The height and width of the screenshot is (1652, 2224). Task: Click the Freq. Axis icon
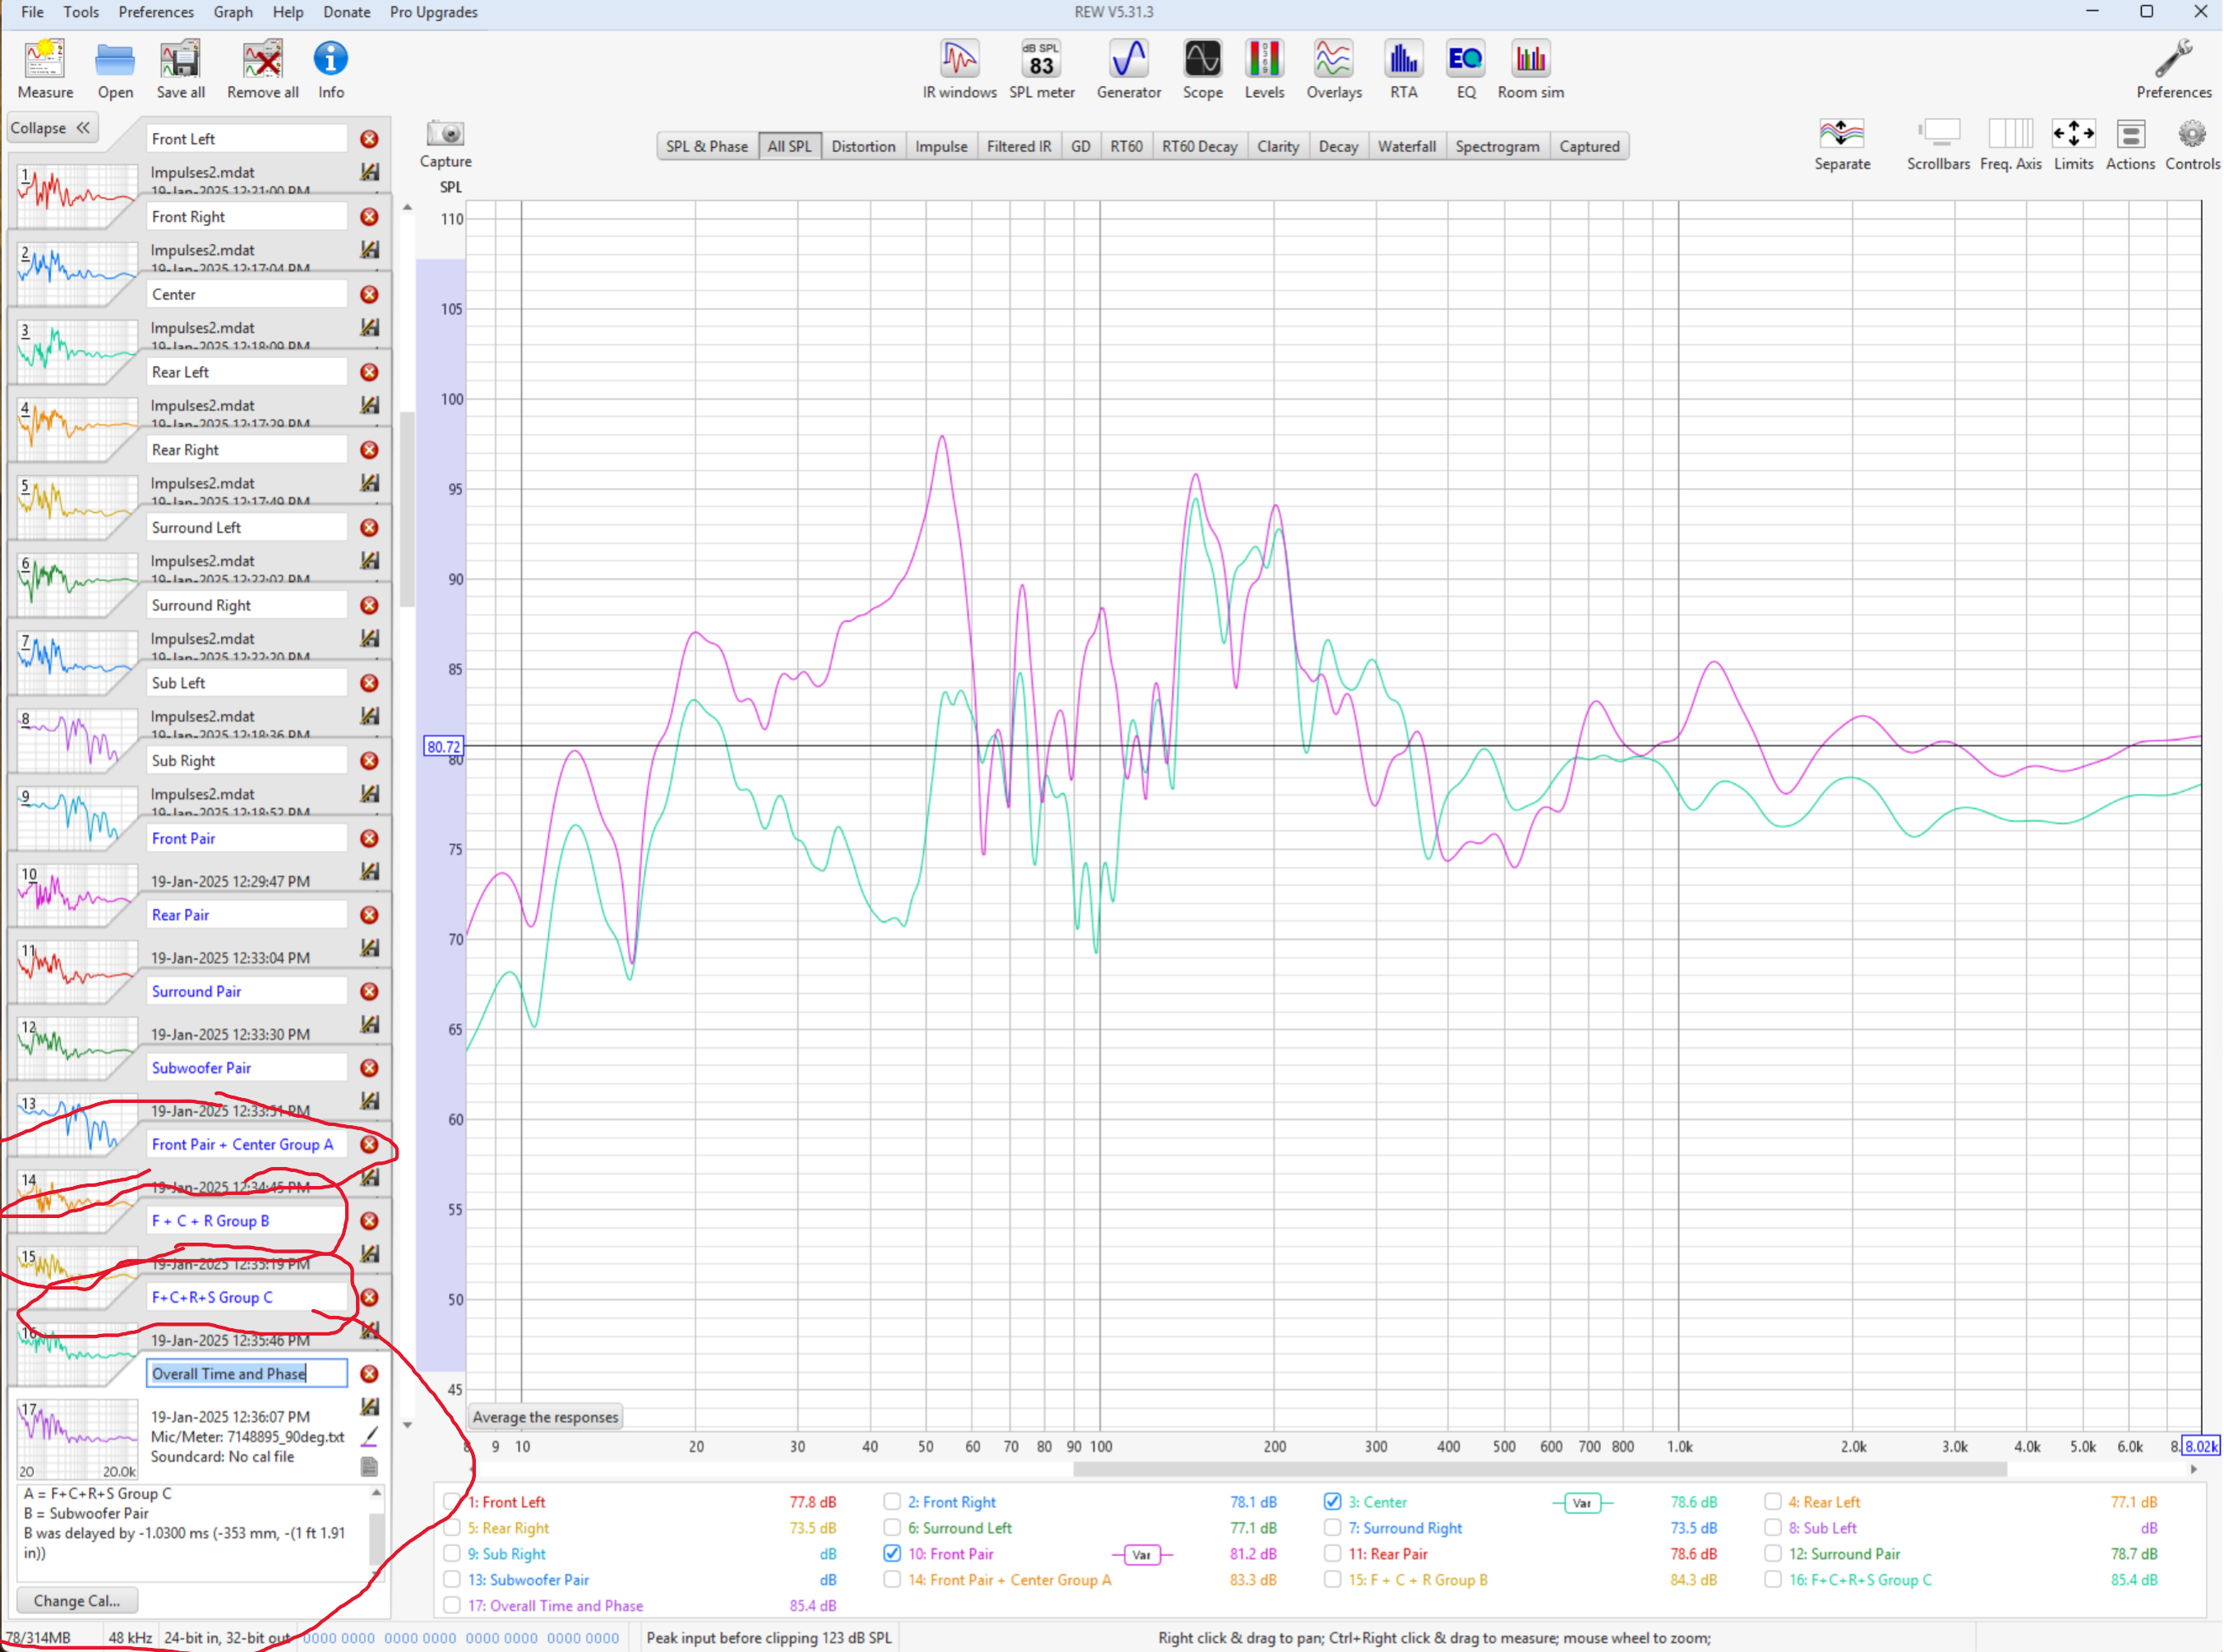pos(2011,144)
